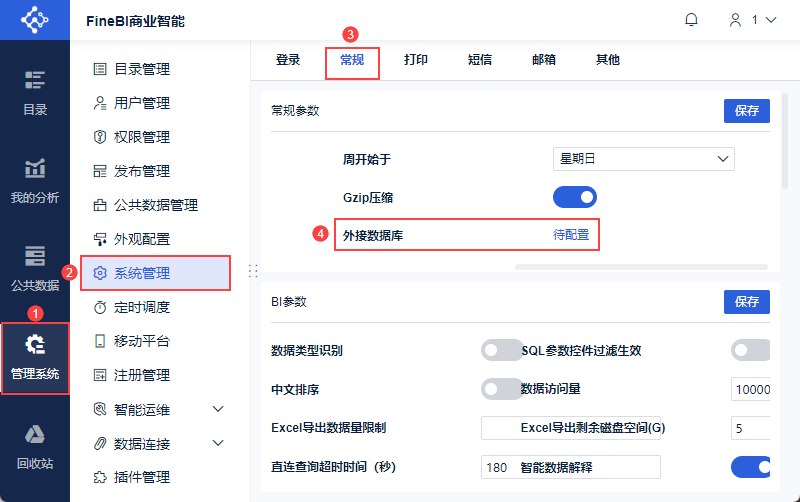This screenshot has width=800, height=502.
Task: Toggle the Gzip压缩 switch
Action: [x=574, y=197]
